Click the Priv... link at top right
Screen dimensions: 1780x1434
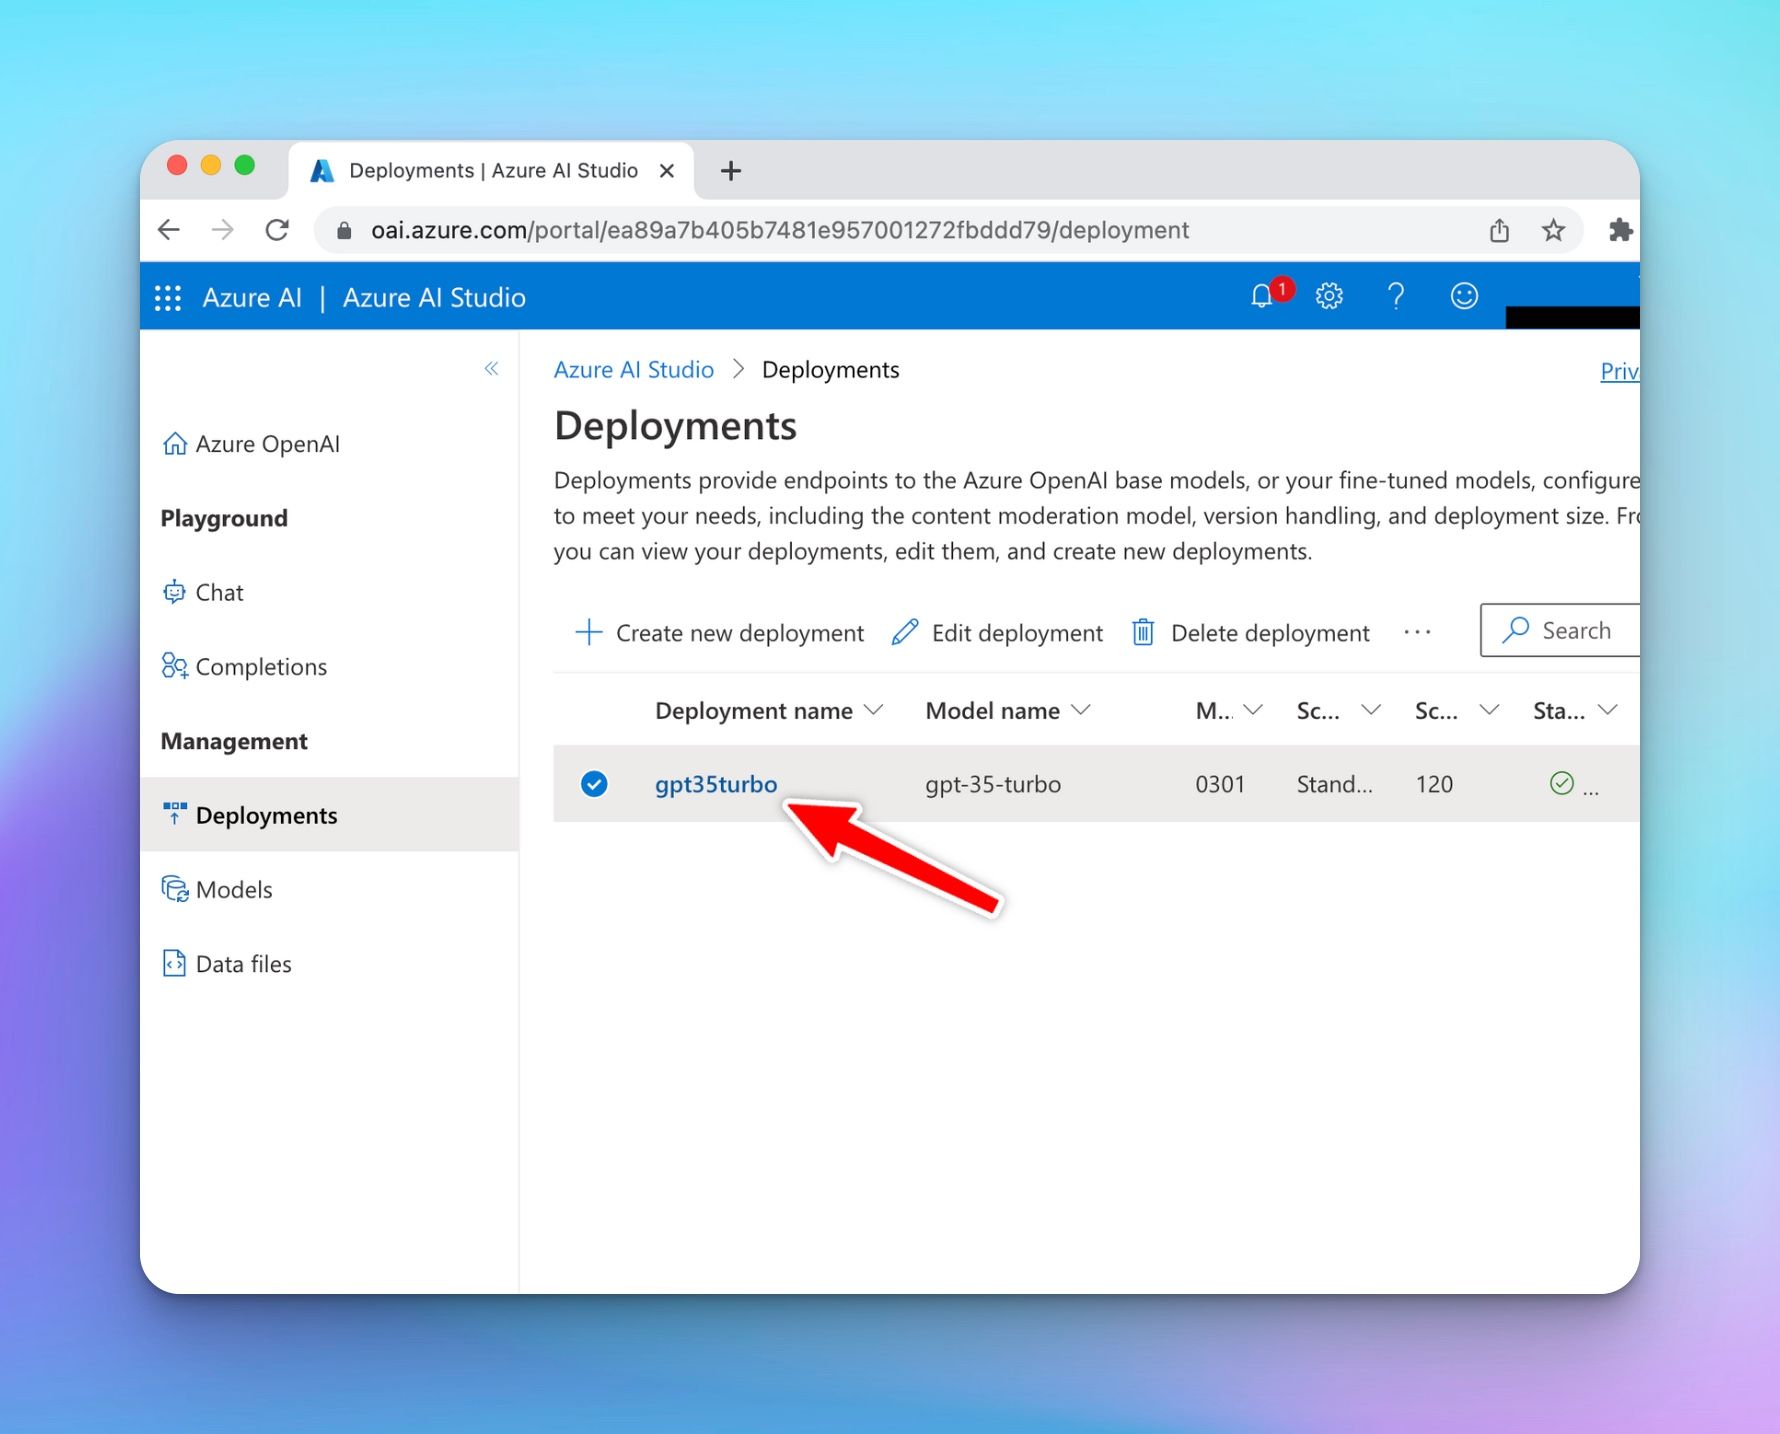pyautogui.click(x=1619, y=371)
